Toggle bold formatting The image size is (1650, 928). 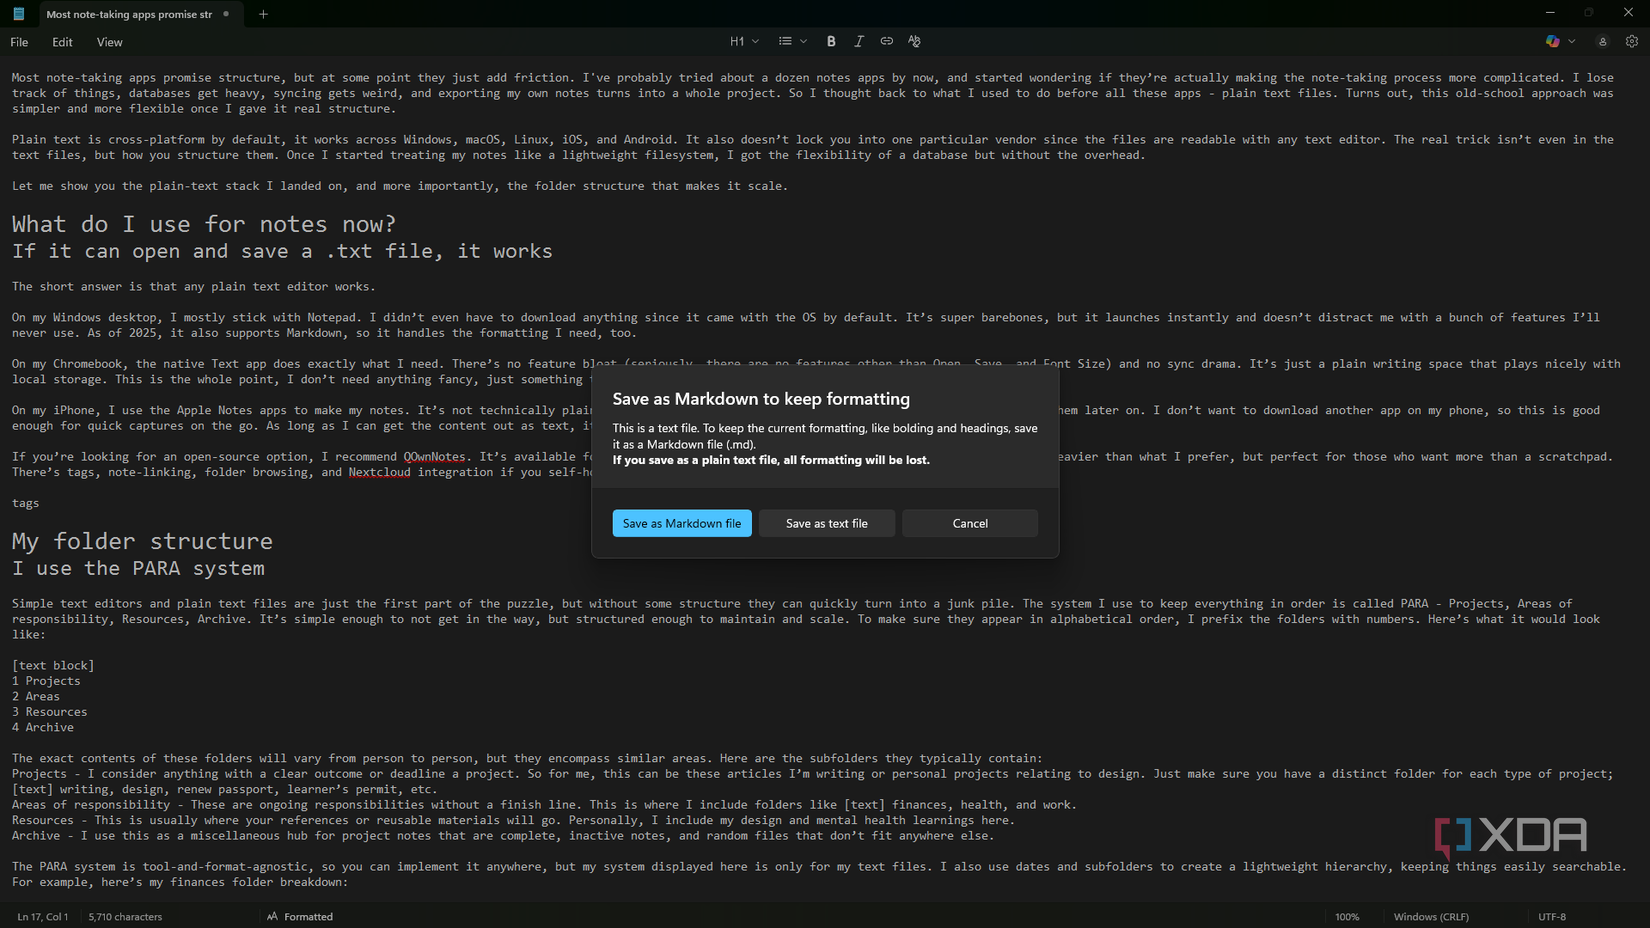click(x=831, y=41)
